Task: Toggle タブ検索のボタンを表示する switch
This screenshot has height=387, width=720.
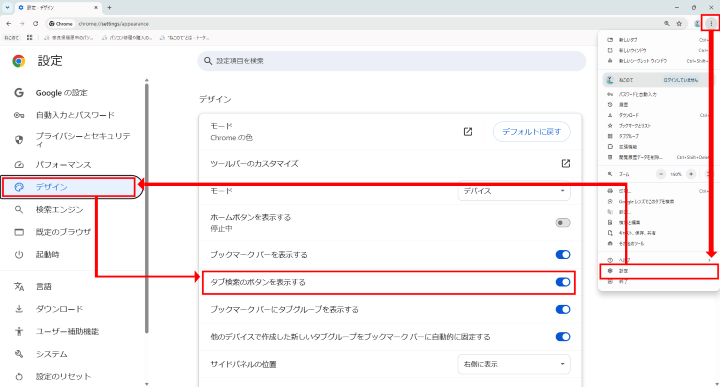Action: (563, 282)
